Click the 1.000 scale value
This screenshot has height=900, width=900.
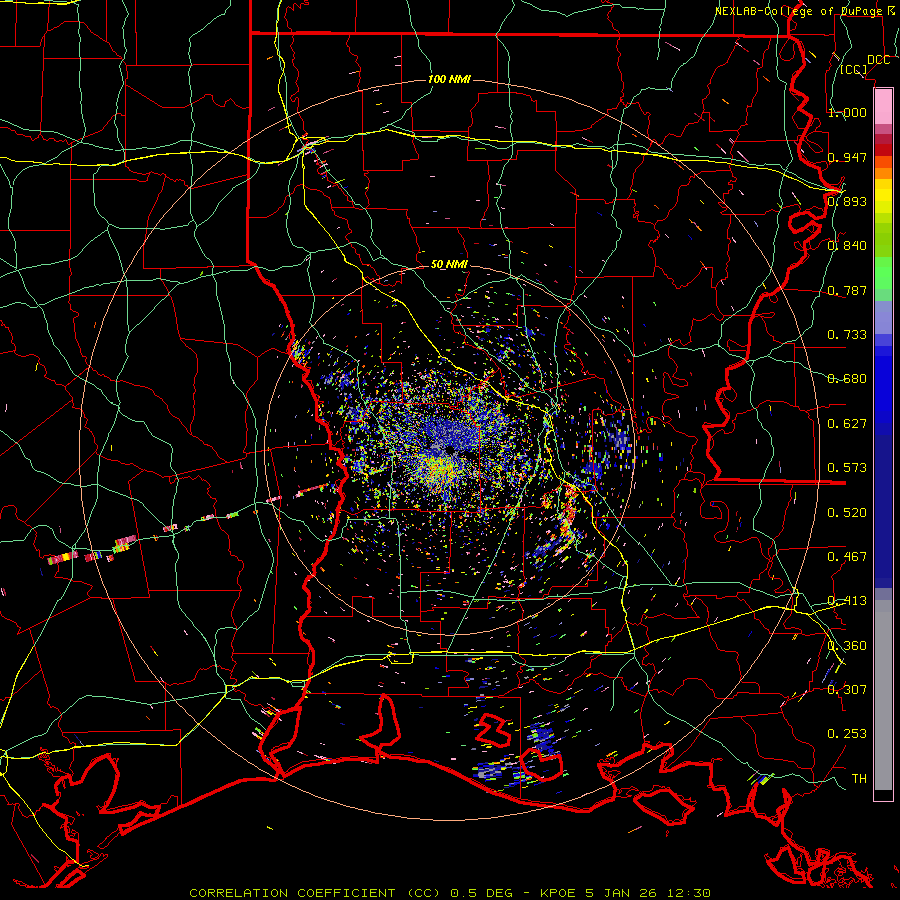coord(847,112)
